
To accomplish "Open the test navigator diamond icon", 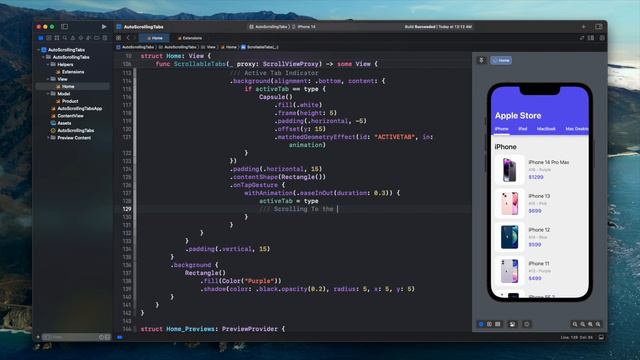I will click(81, 38).
